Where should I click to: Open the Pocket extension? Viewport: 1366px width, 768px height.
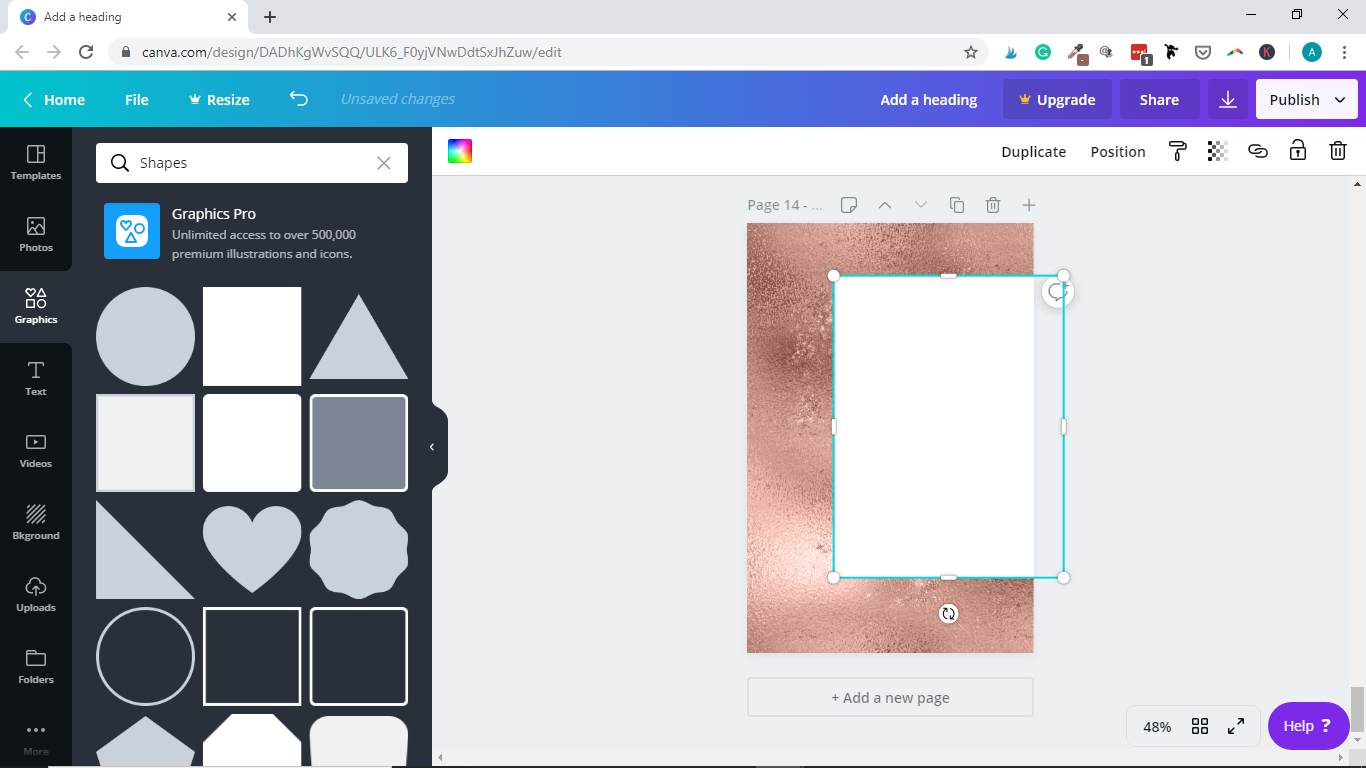point(1204,52)
